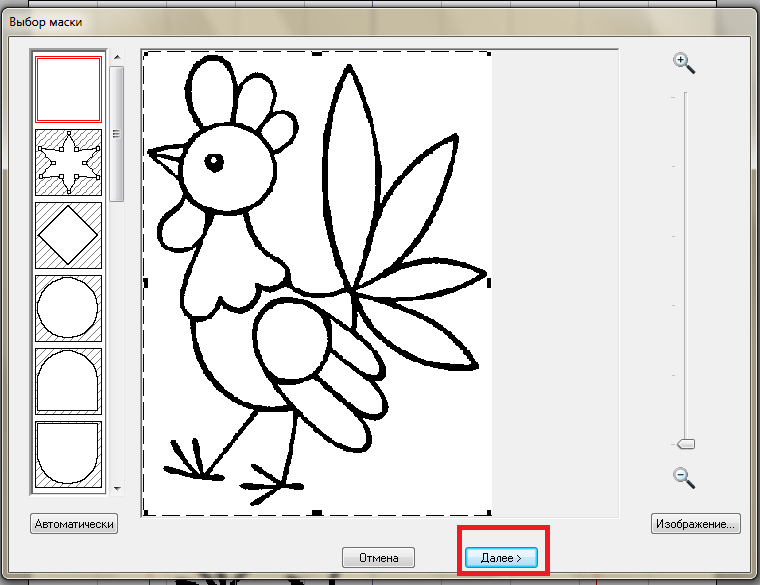
Task: Close the Выбор маски dialog
Action: point(735,20)
